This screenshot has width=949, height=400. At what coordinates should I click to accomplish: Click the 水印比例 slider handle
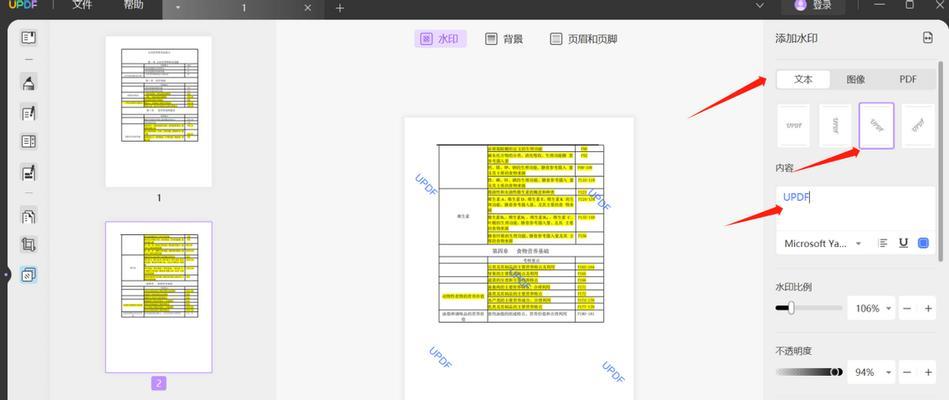[790, 308]
